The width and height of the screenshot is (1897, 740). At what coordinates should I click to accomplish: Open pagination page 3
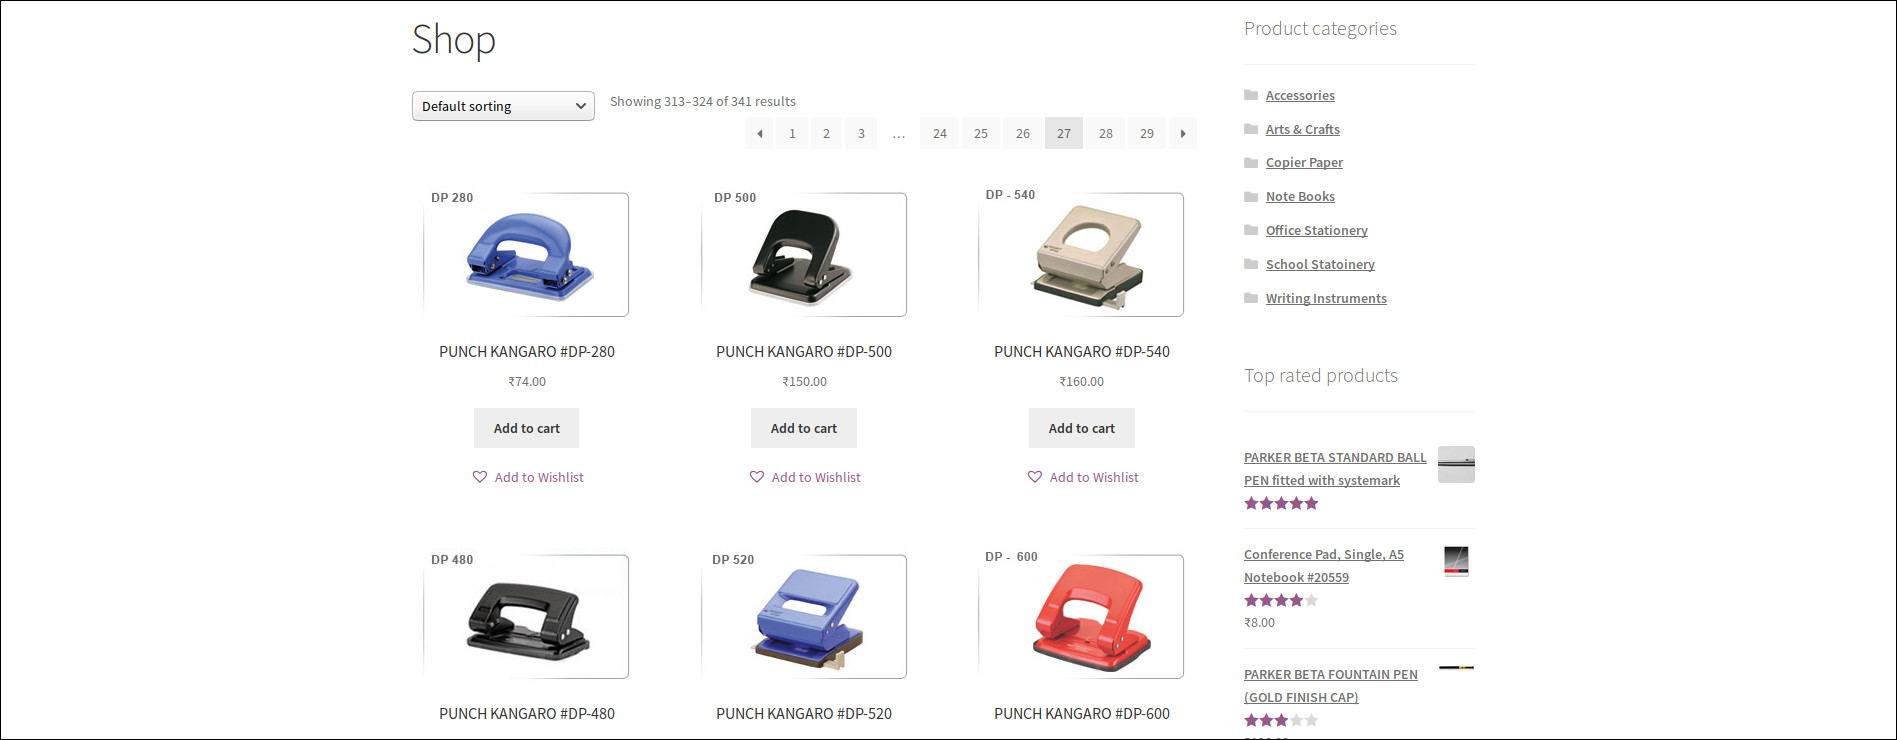tap(861, 133)
